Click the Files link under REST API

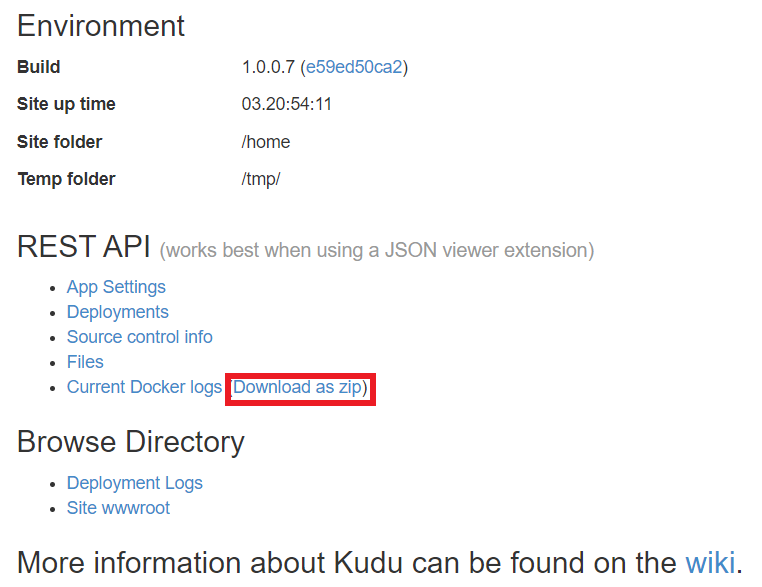(x=85, y=362)
